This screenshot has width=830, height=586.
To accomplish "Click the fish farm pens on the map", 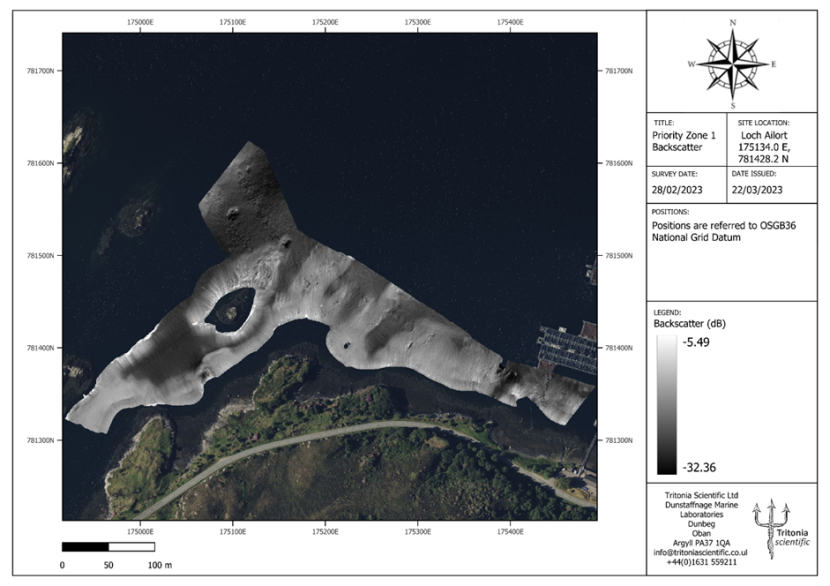I will tap(567, 348).
